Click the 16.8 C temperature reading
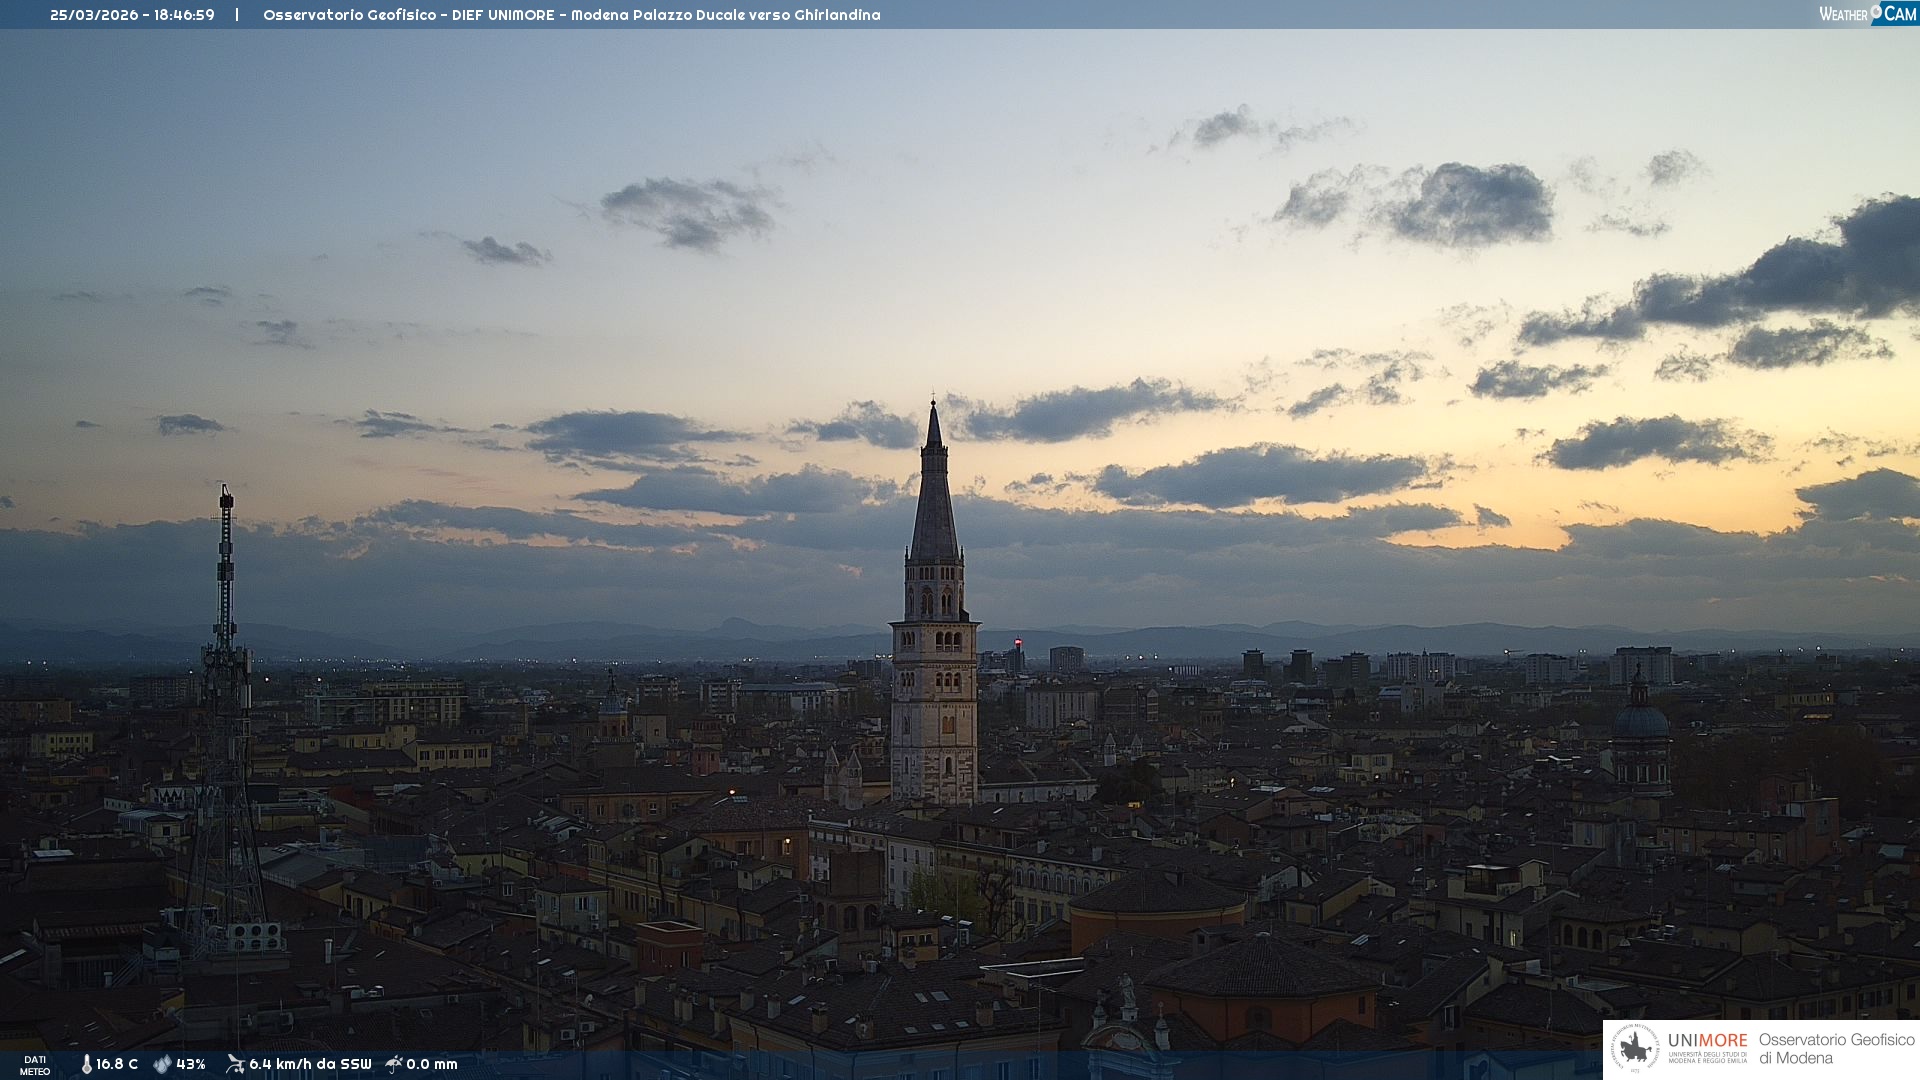The width and height of the screenshot is (1920, 1080). (x=117, y=1064)
